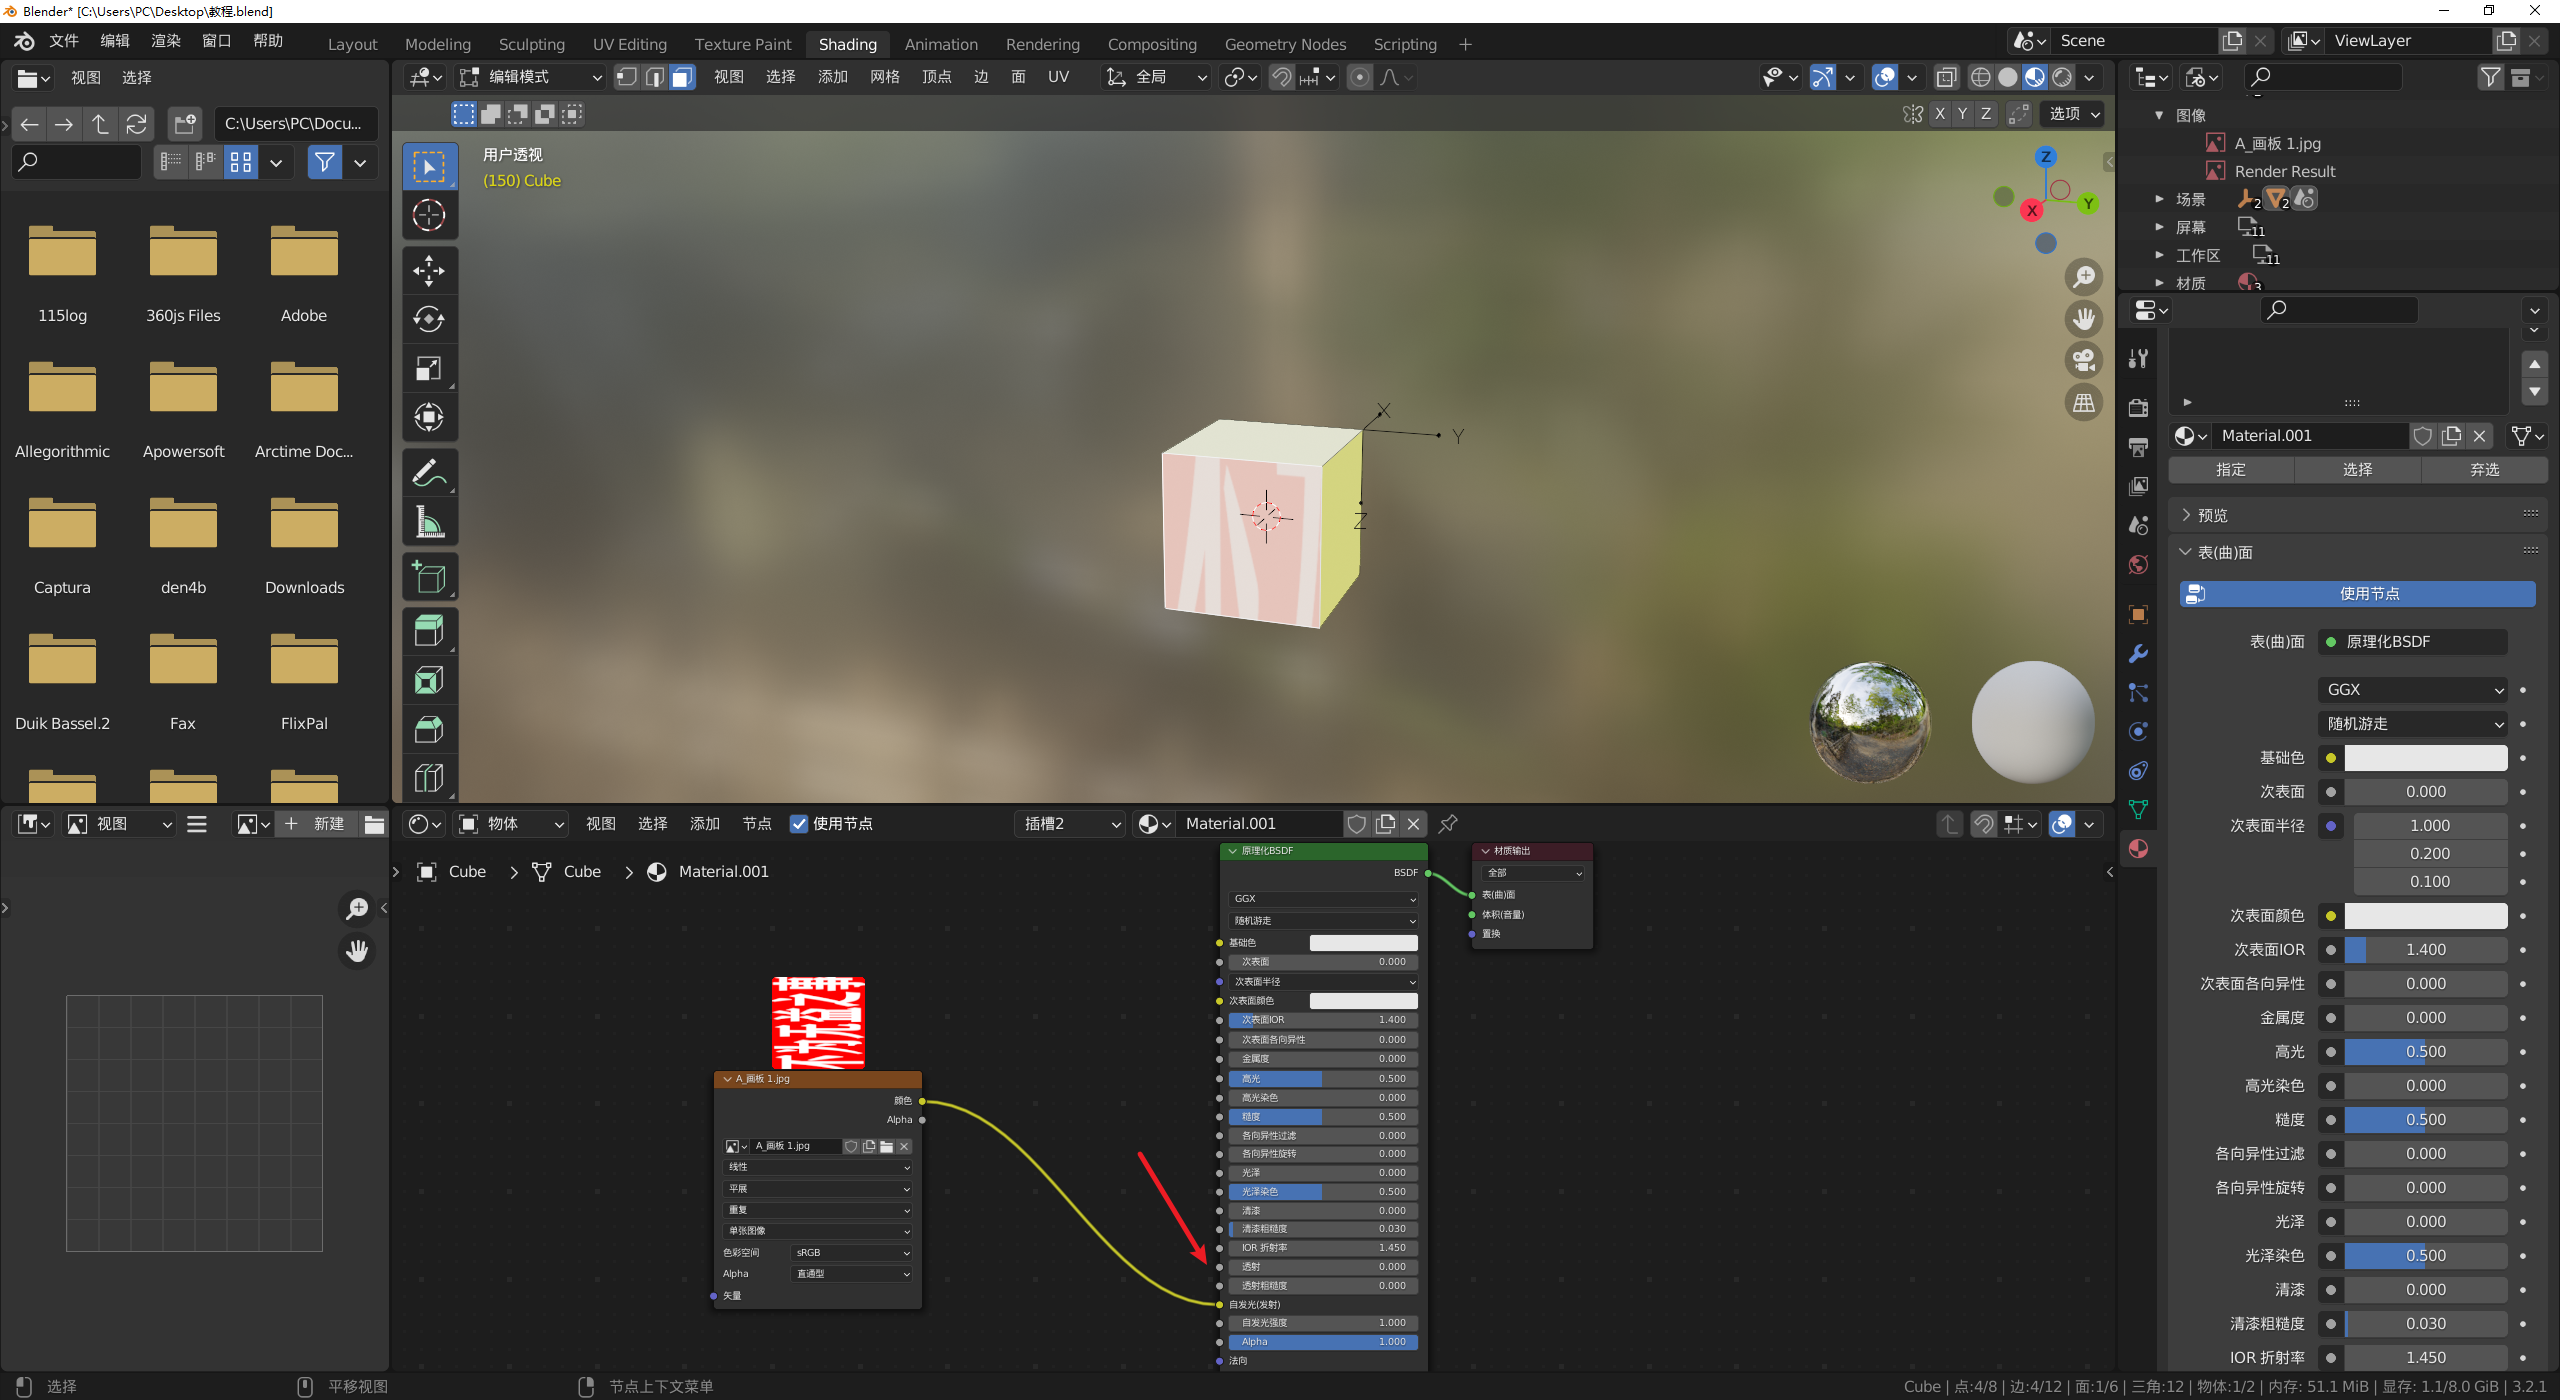Image resolution: width=2560 pixels, height=1400 pixels.
Task: Open the 渲染 menu
Action: 165,41
